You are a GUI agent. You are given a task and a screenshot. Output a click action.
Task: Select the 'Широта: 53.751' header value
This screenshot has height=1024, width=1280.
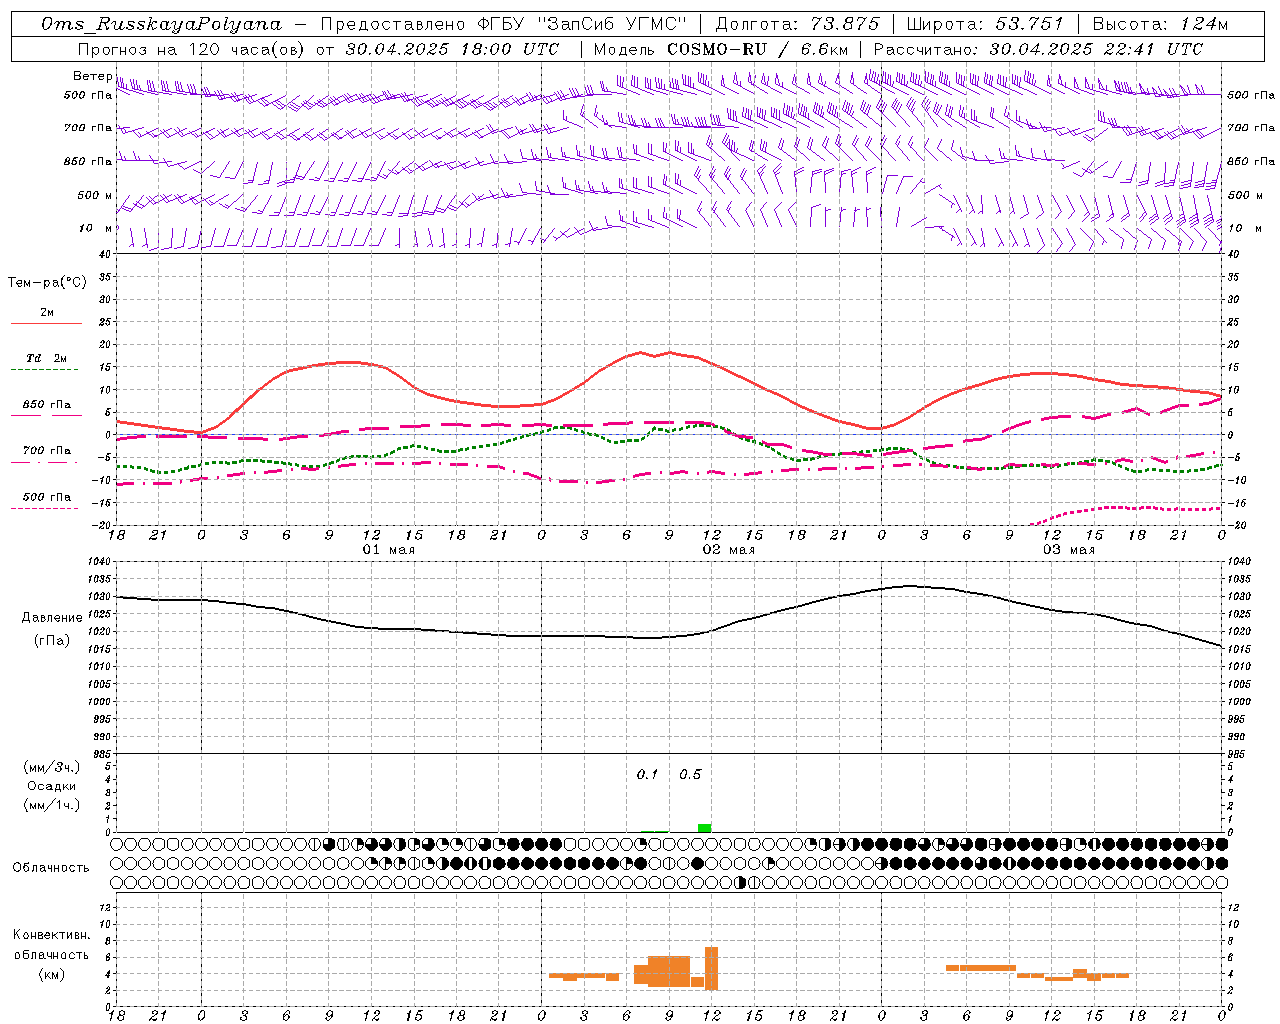(985, 24)
